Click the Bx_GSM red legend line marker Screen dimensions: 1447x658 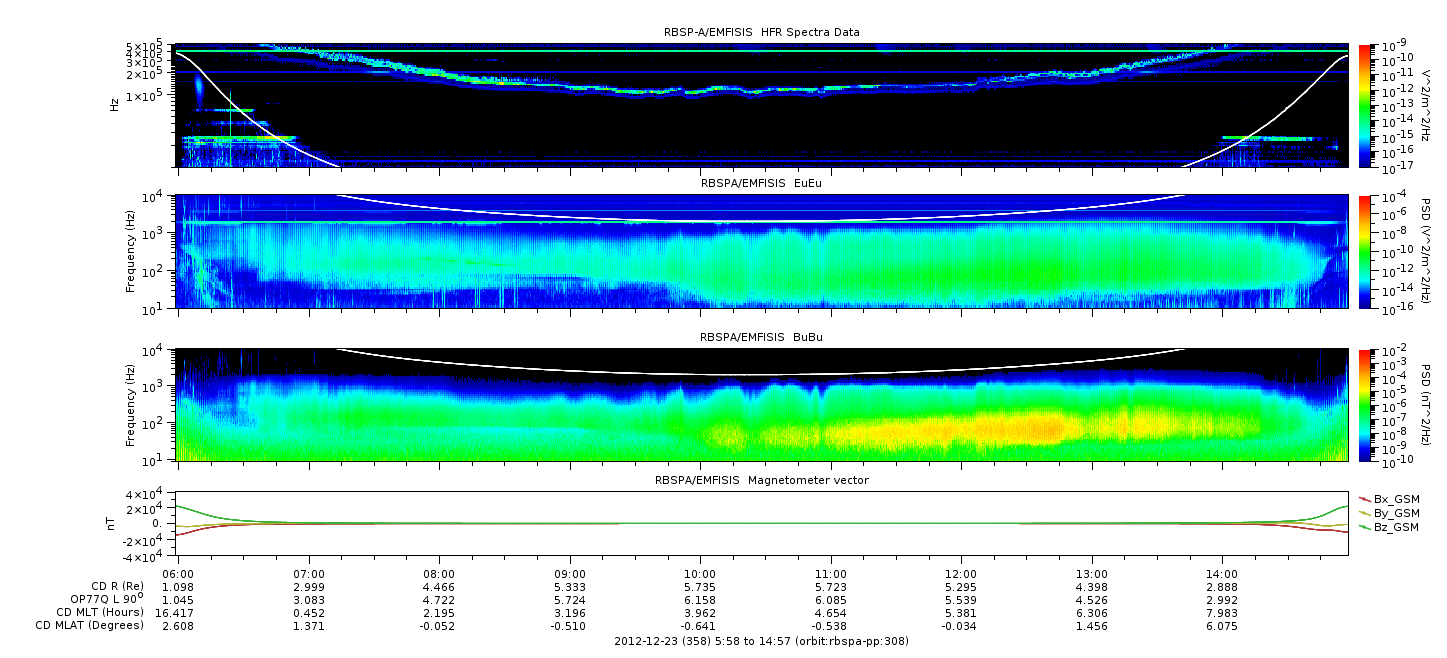(1364, 499)
